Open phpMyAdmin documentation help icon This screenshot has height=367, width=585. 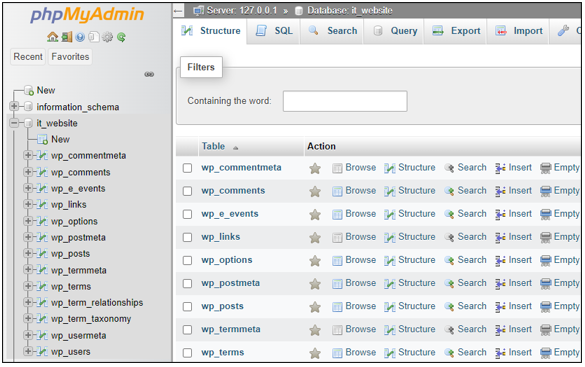point(80,37)
